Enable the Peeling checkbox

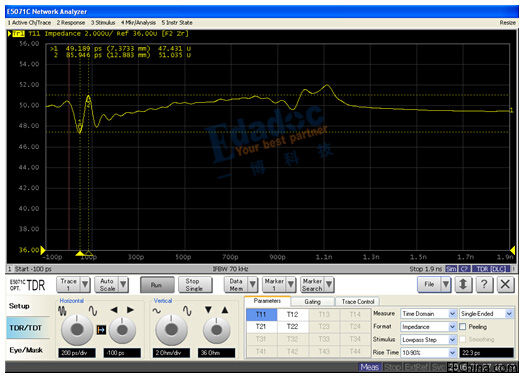point(463,327)
